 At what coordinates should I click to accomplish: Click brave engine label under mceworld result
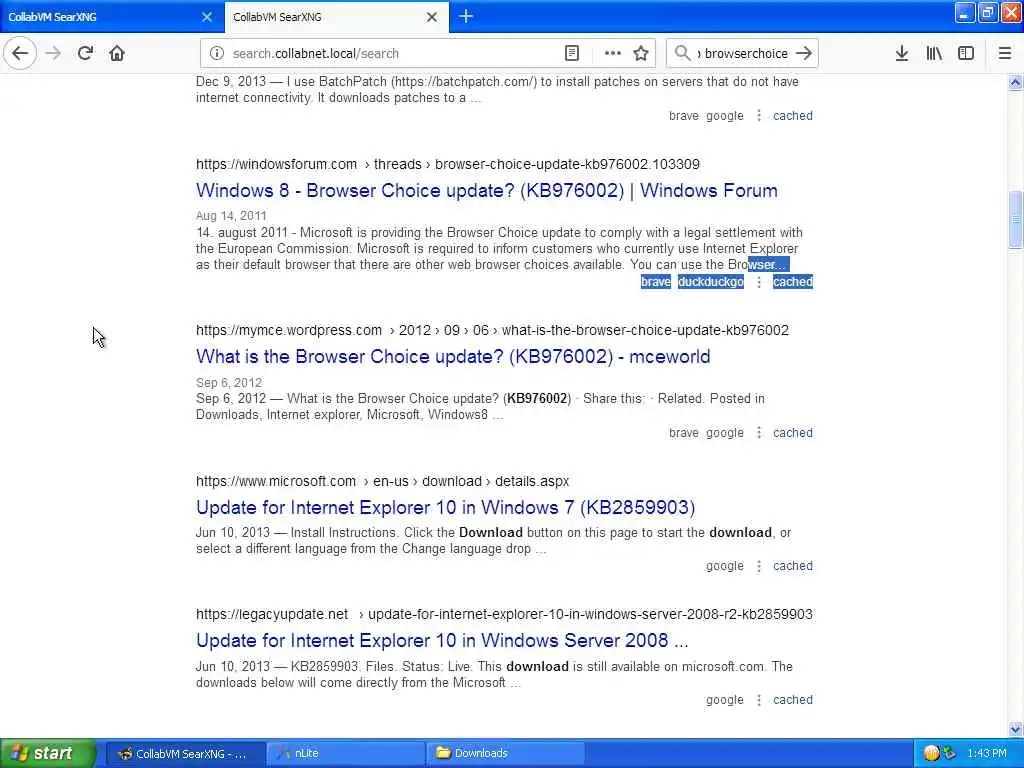click(x=684, y=433)
